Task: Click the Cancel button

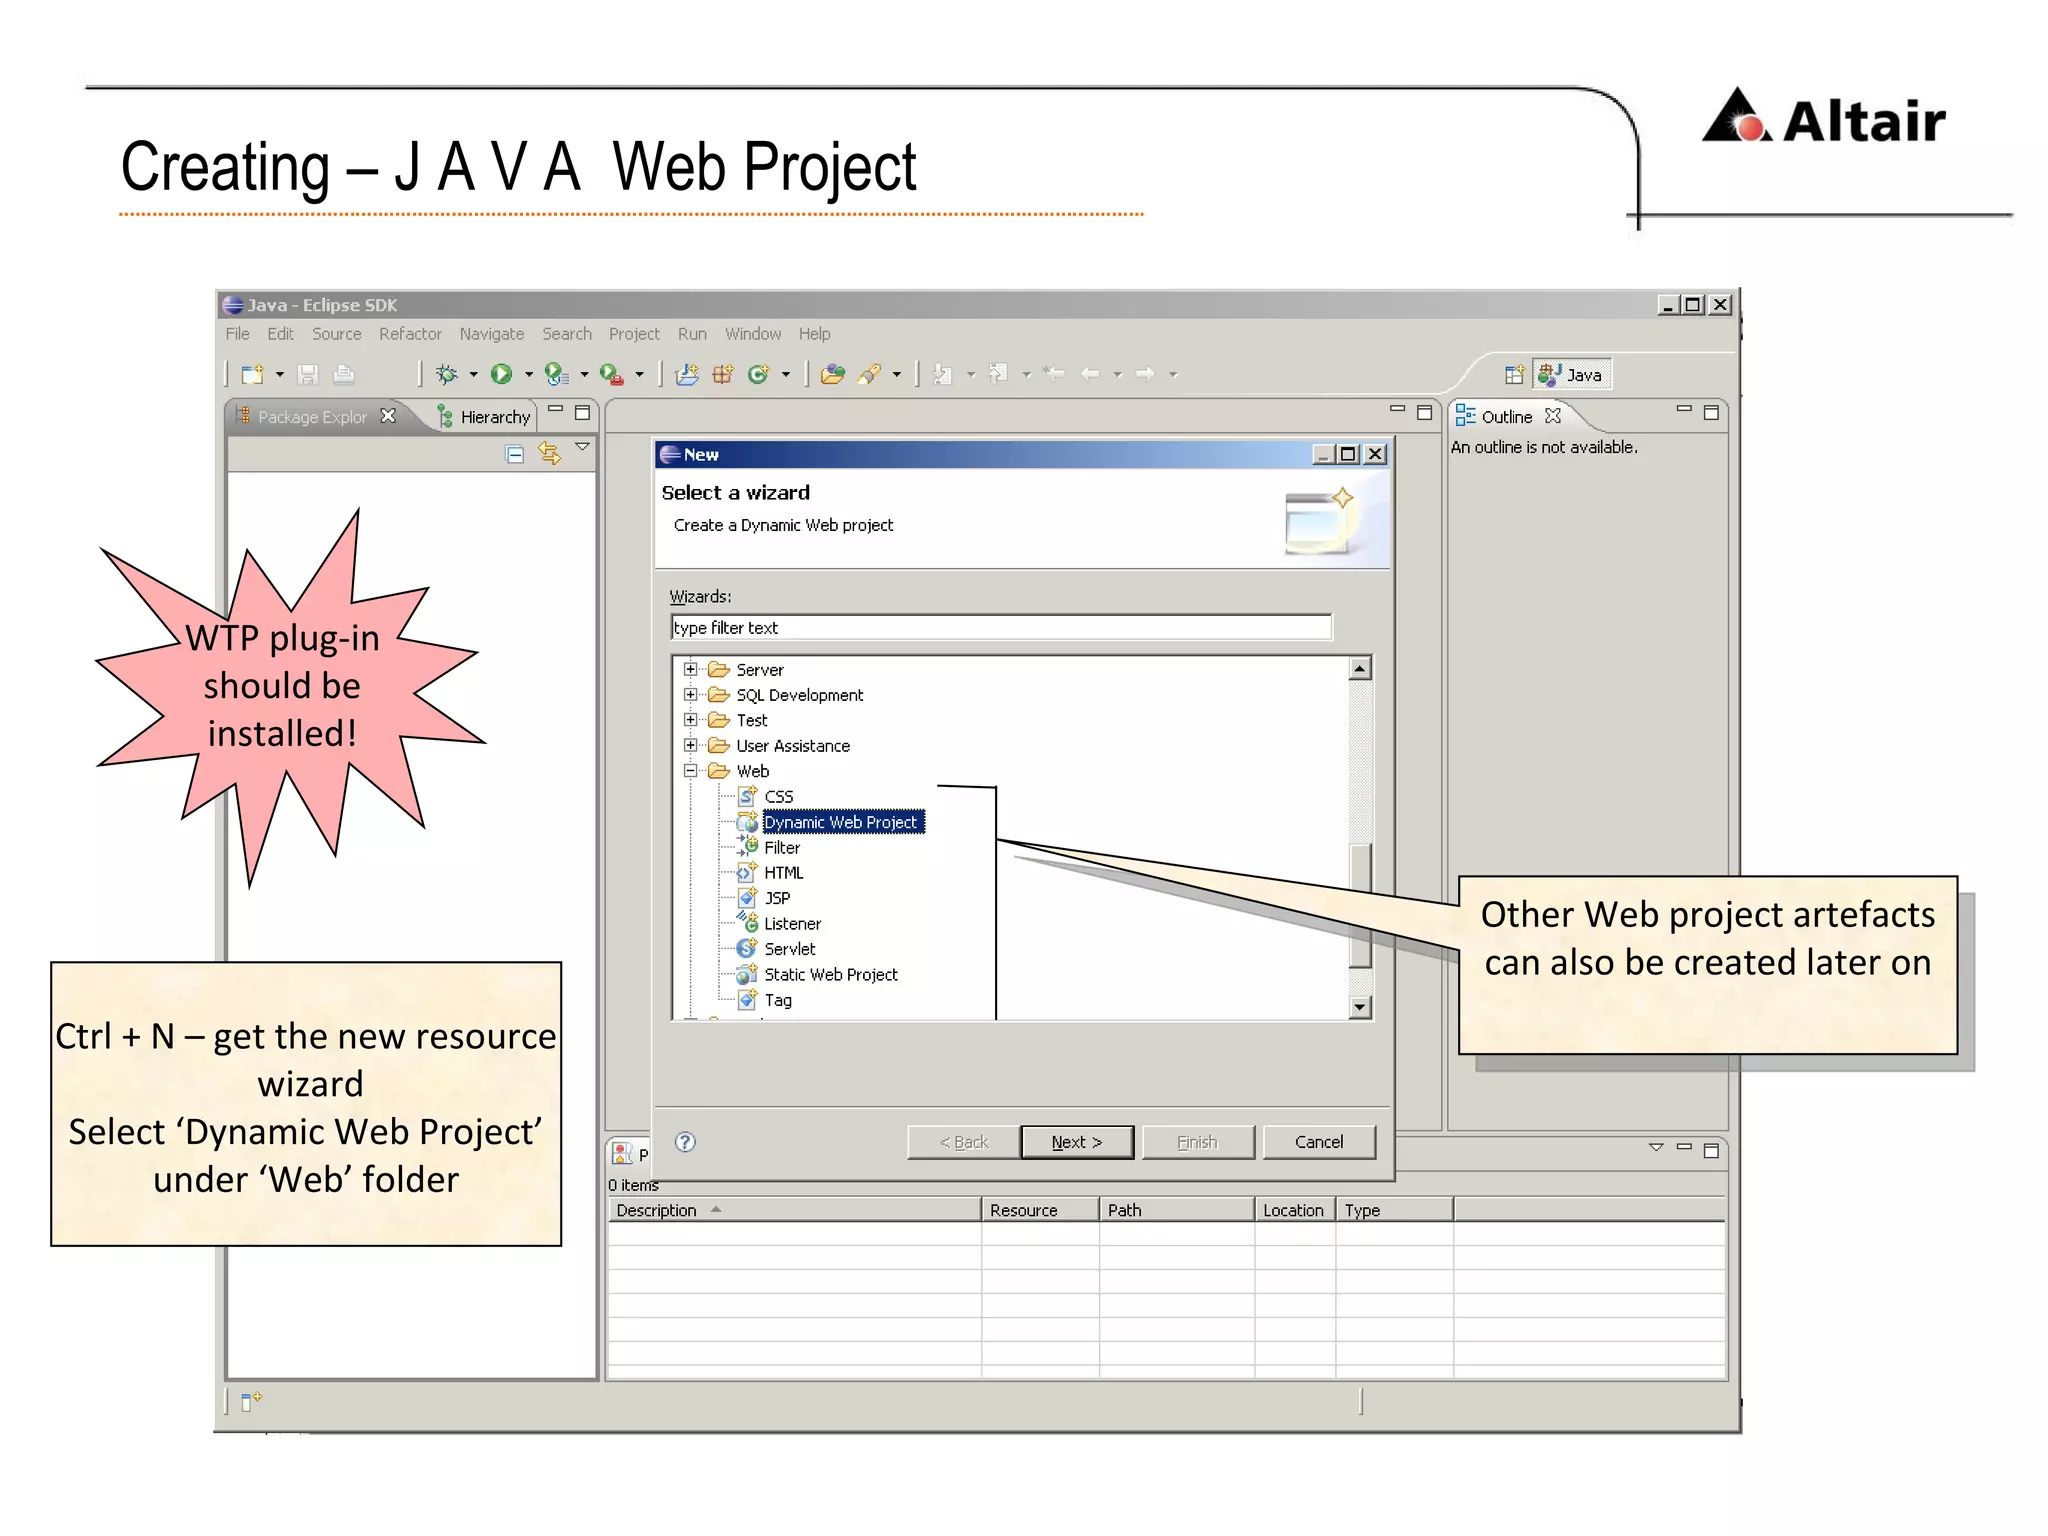Action: click(1319, 1142)
